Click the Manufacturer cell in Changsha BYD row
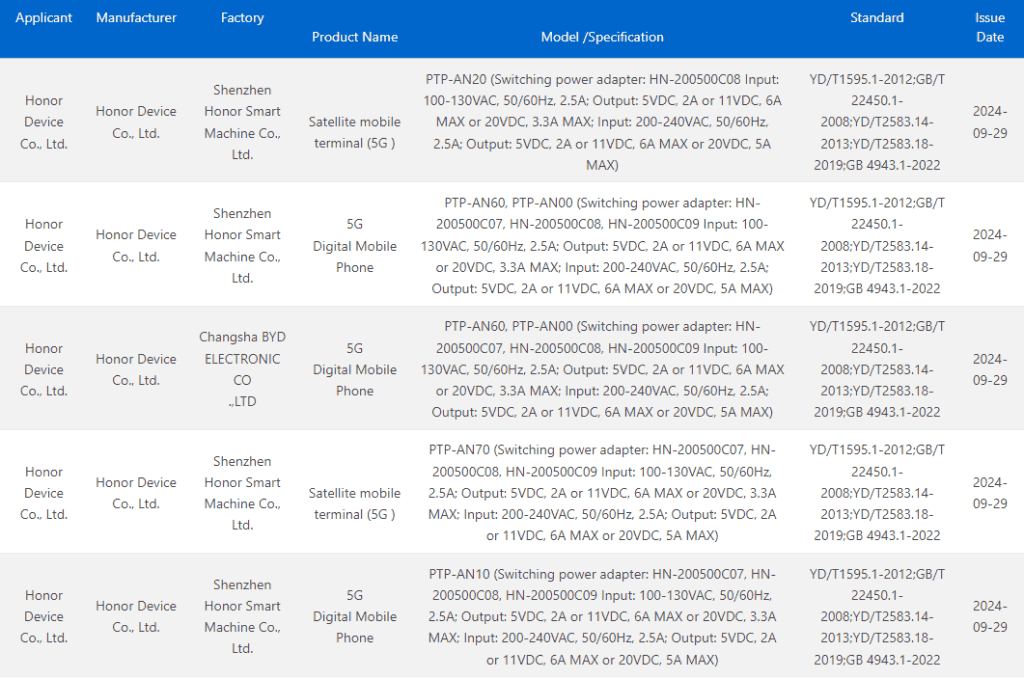The width and height of the screenshot is (1024, 679). click(x=136, y=369)
